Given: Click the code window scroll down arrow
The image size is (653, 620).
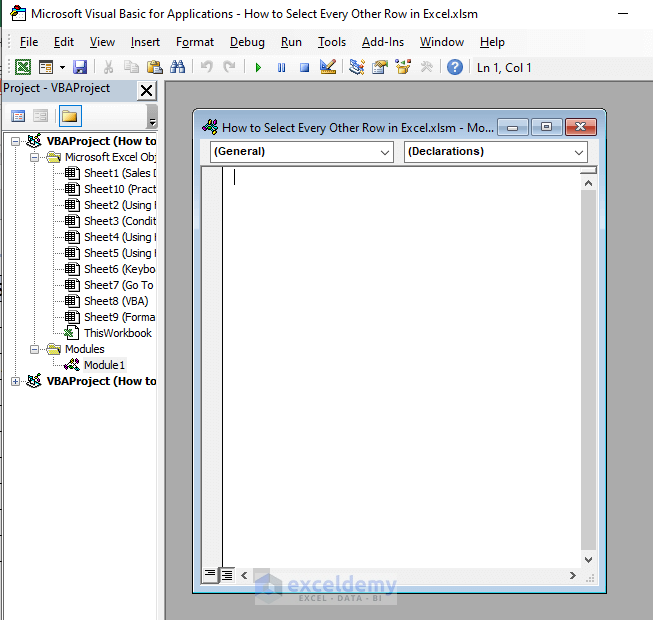Looking at the screenshot, I should pos(588,560).
